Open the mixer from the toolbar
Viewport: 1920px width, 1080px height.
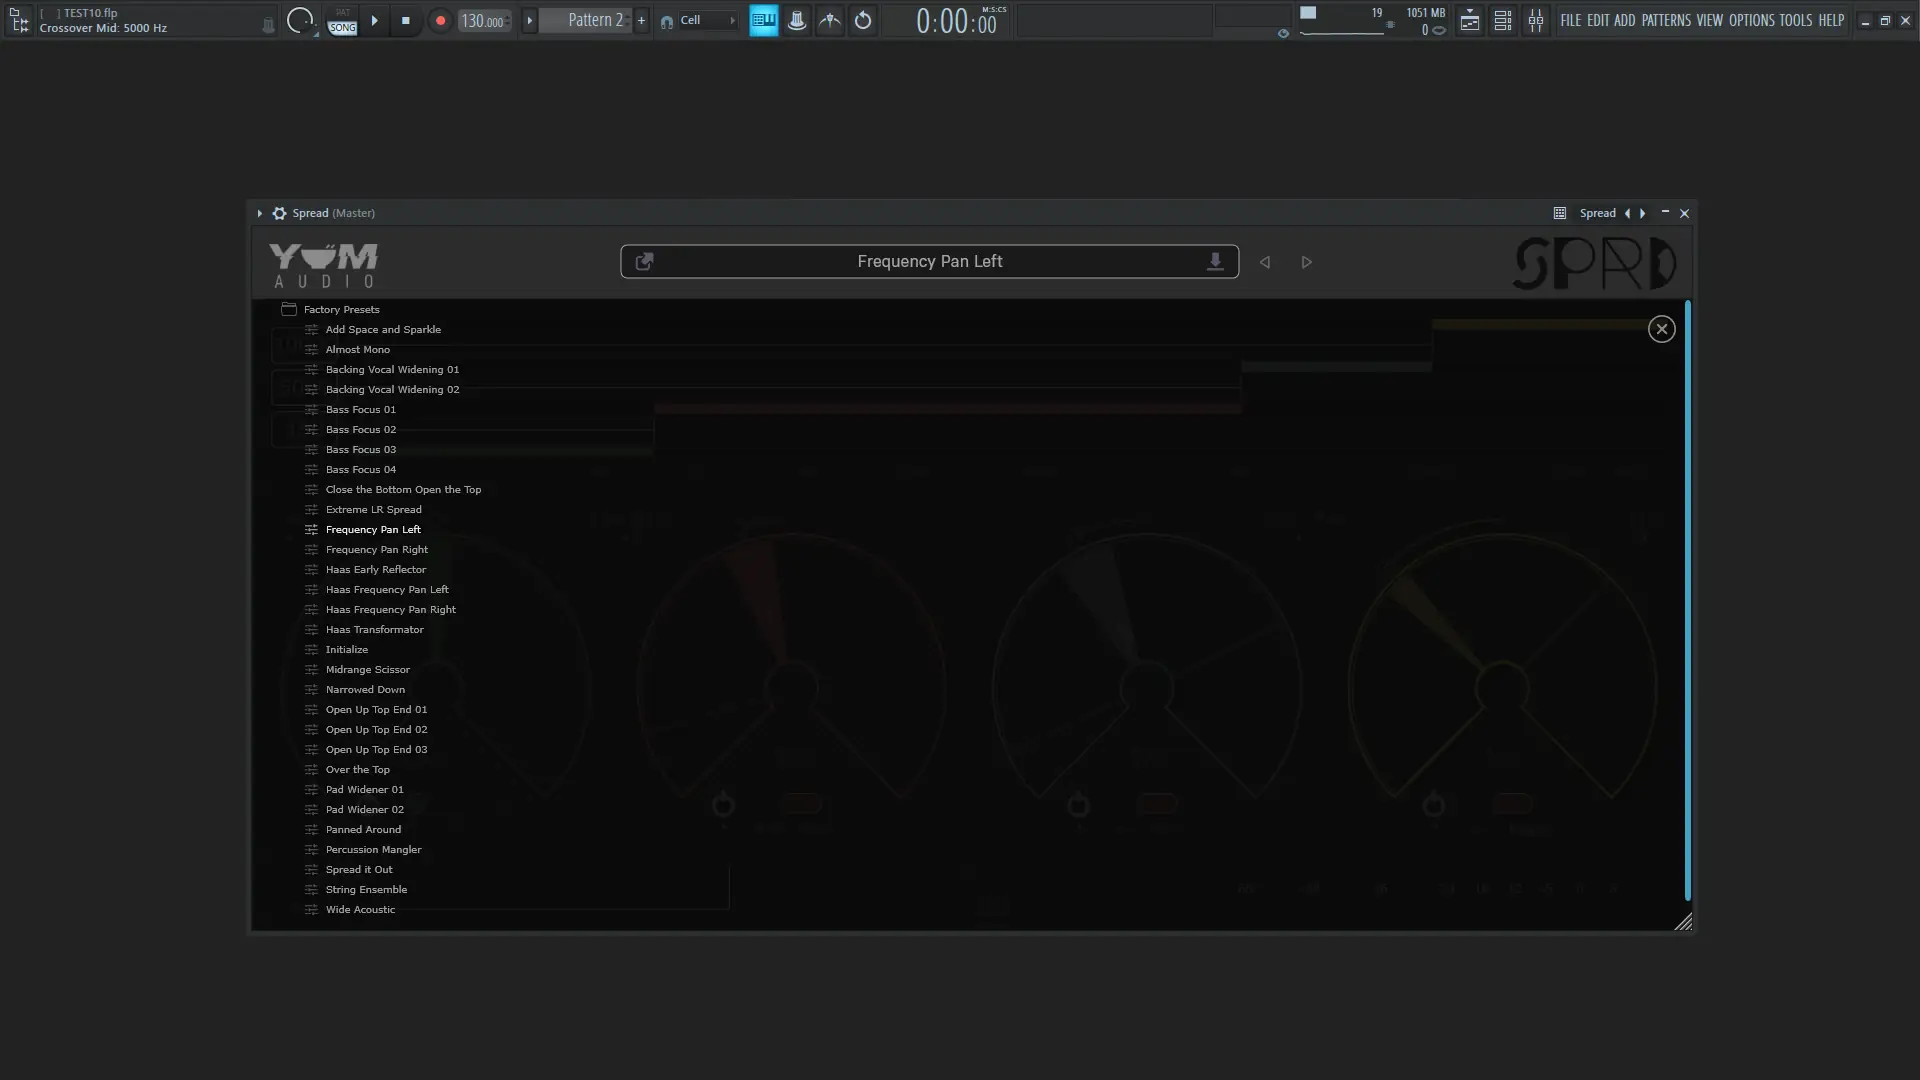pyautogui.click(x=1535, y=20)
